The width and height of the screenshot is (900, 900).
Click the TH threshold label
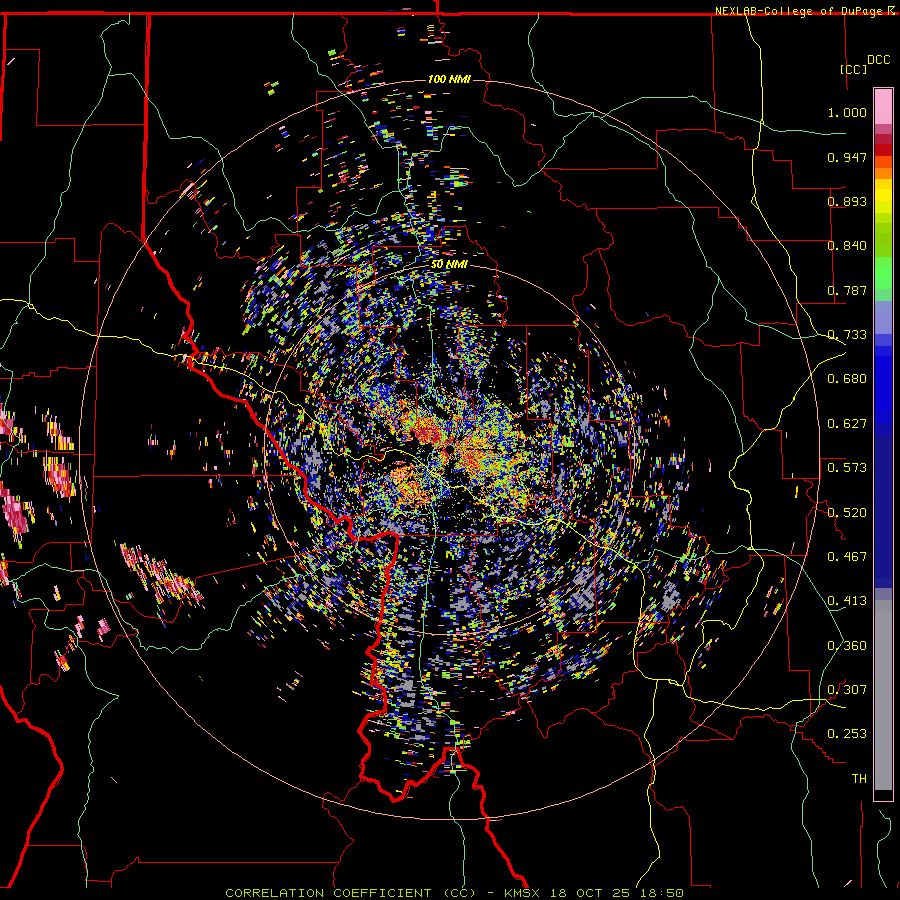pos(859,779)
